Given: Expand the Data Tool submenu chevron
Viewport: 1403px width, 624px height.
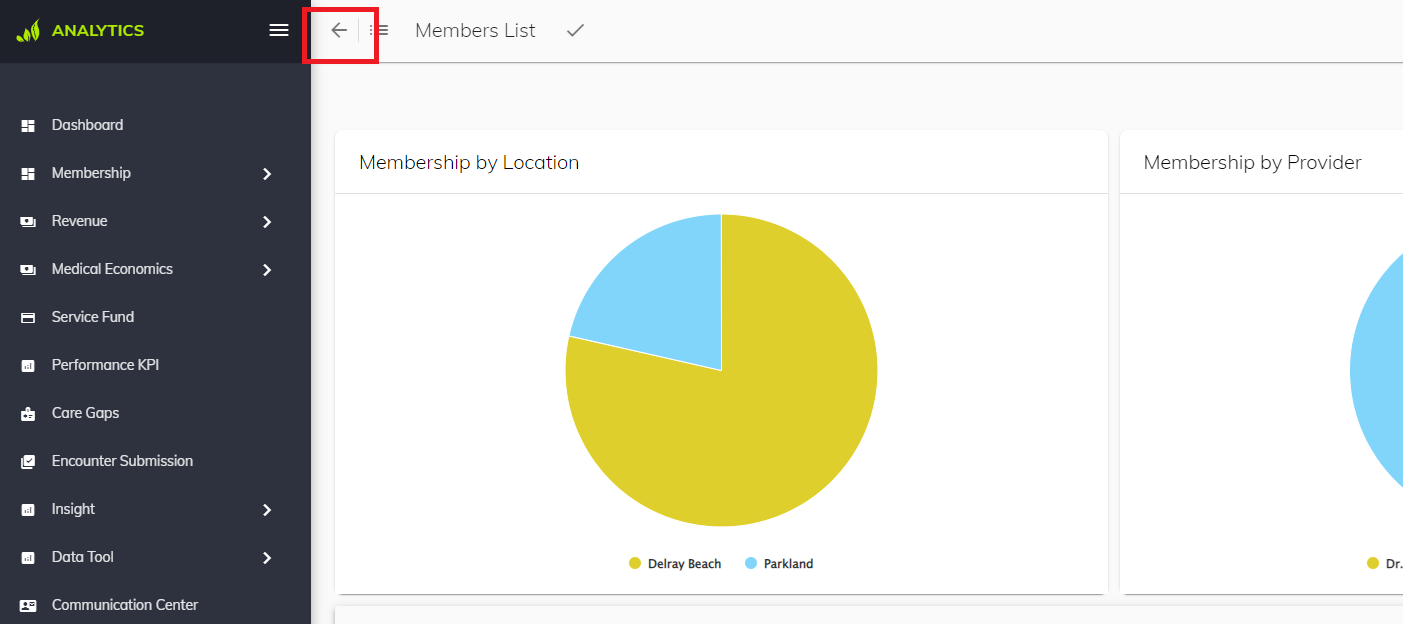Looking at the screenshot, I should [267, 558].
